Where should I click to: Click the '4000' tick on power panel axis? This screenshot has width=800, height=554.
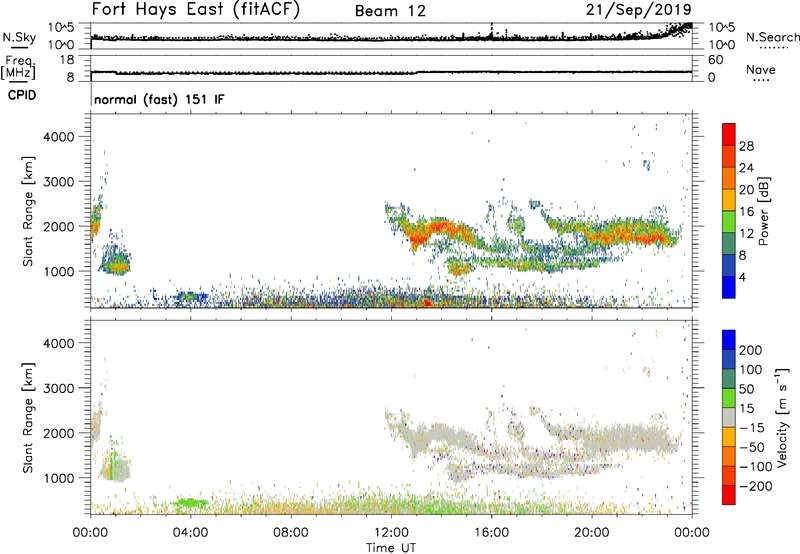point(59,137)
